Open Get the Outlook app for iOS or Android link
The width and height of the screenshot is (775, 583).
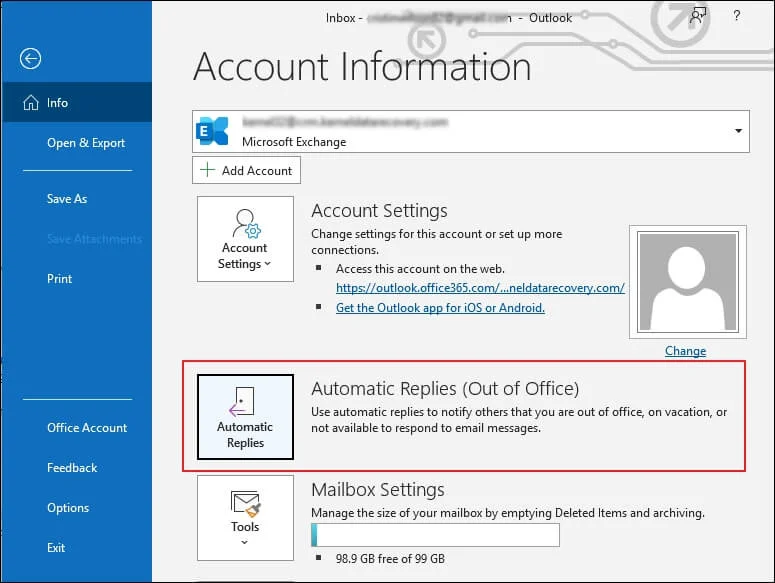[x=440, y=308]
